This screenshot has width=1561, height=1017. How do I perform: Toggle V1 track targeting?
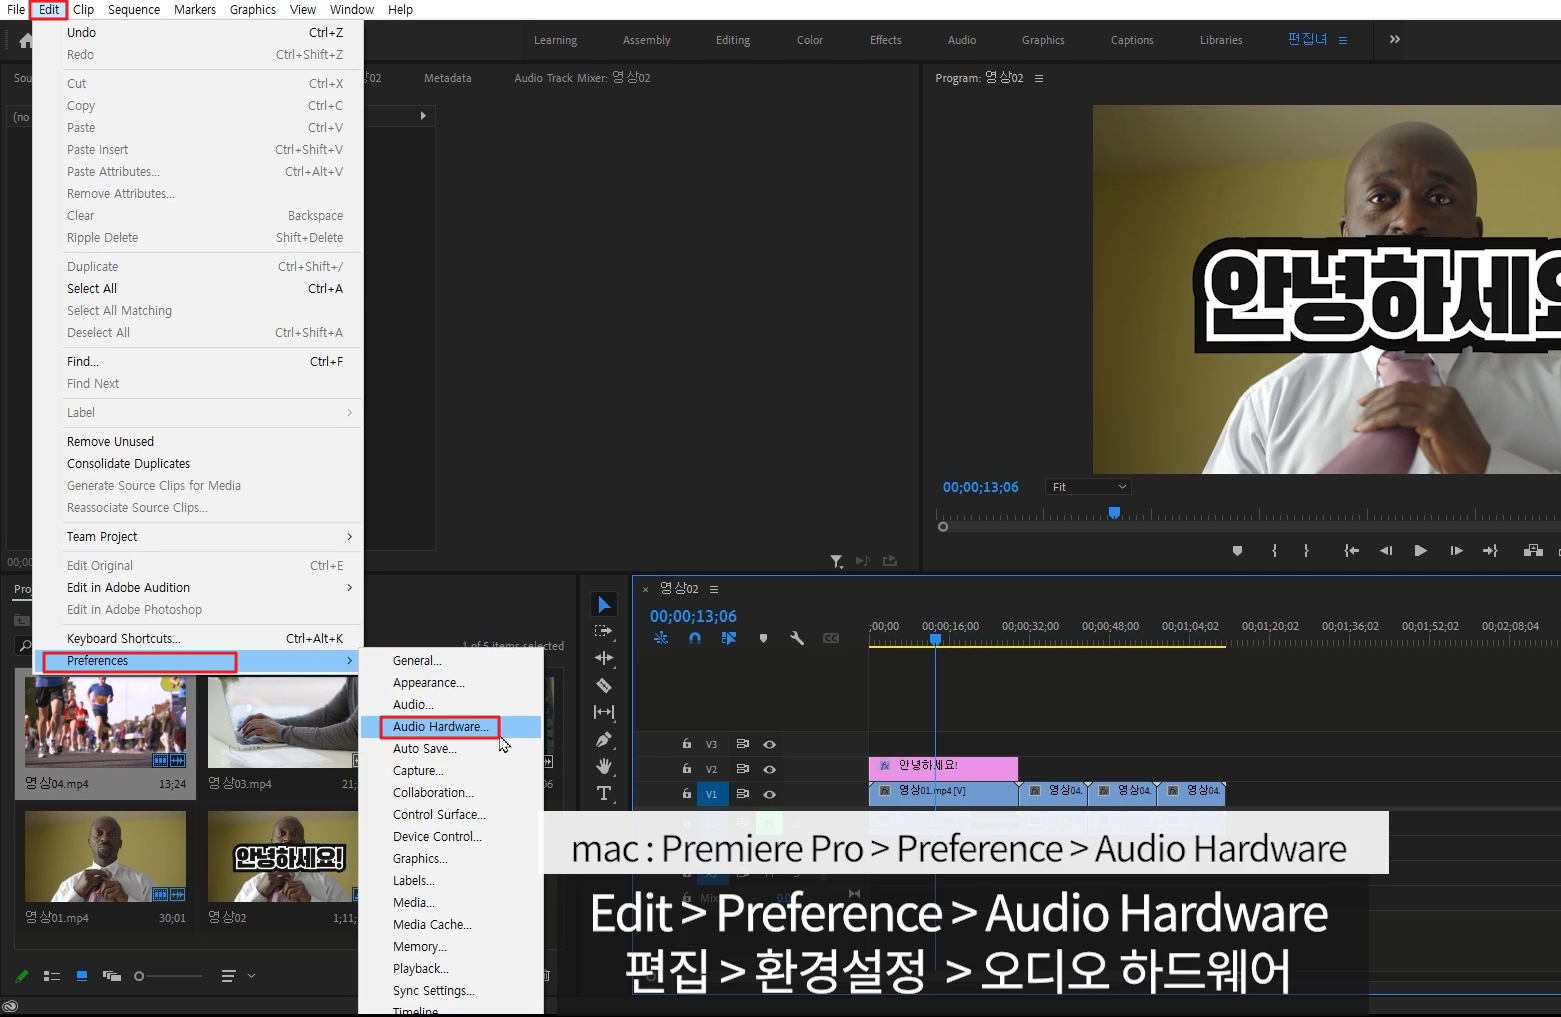[x=712, y=794]
